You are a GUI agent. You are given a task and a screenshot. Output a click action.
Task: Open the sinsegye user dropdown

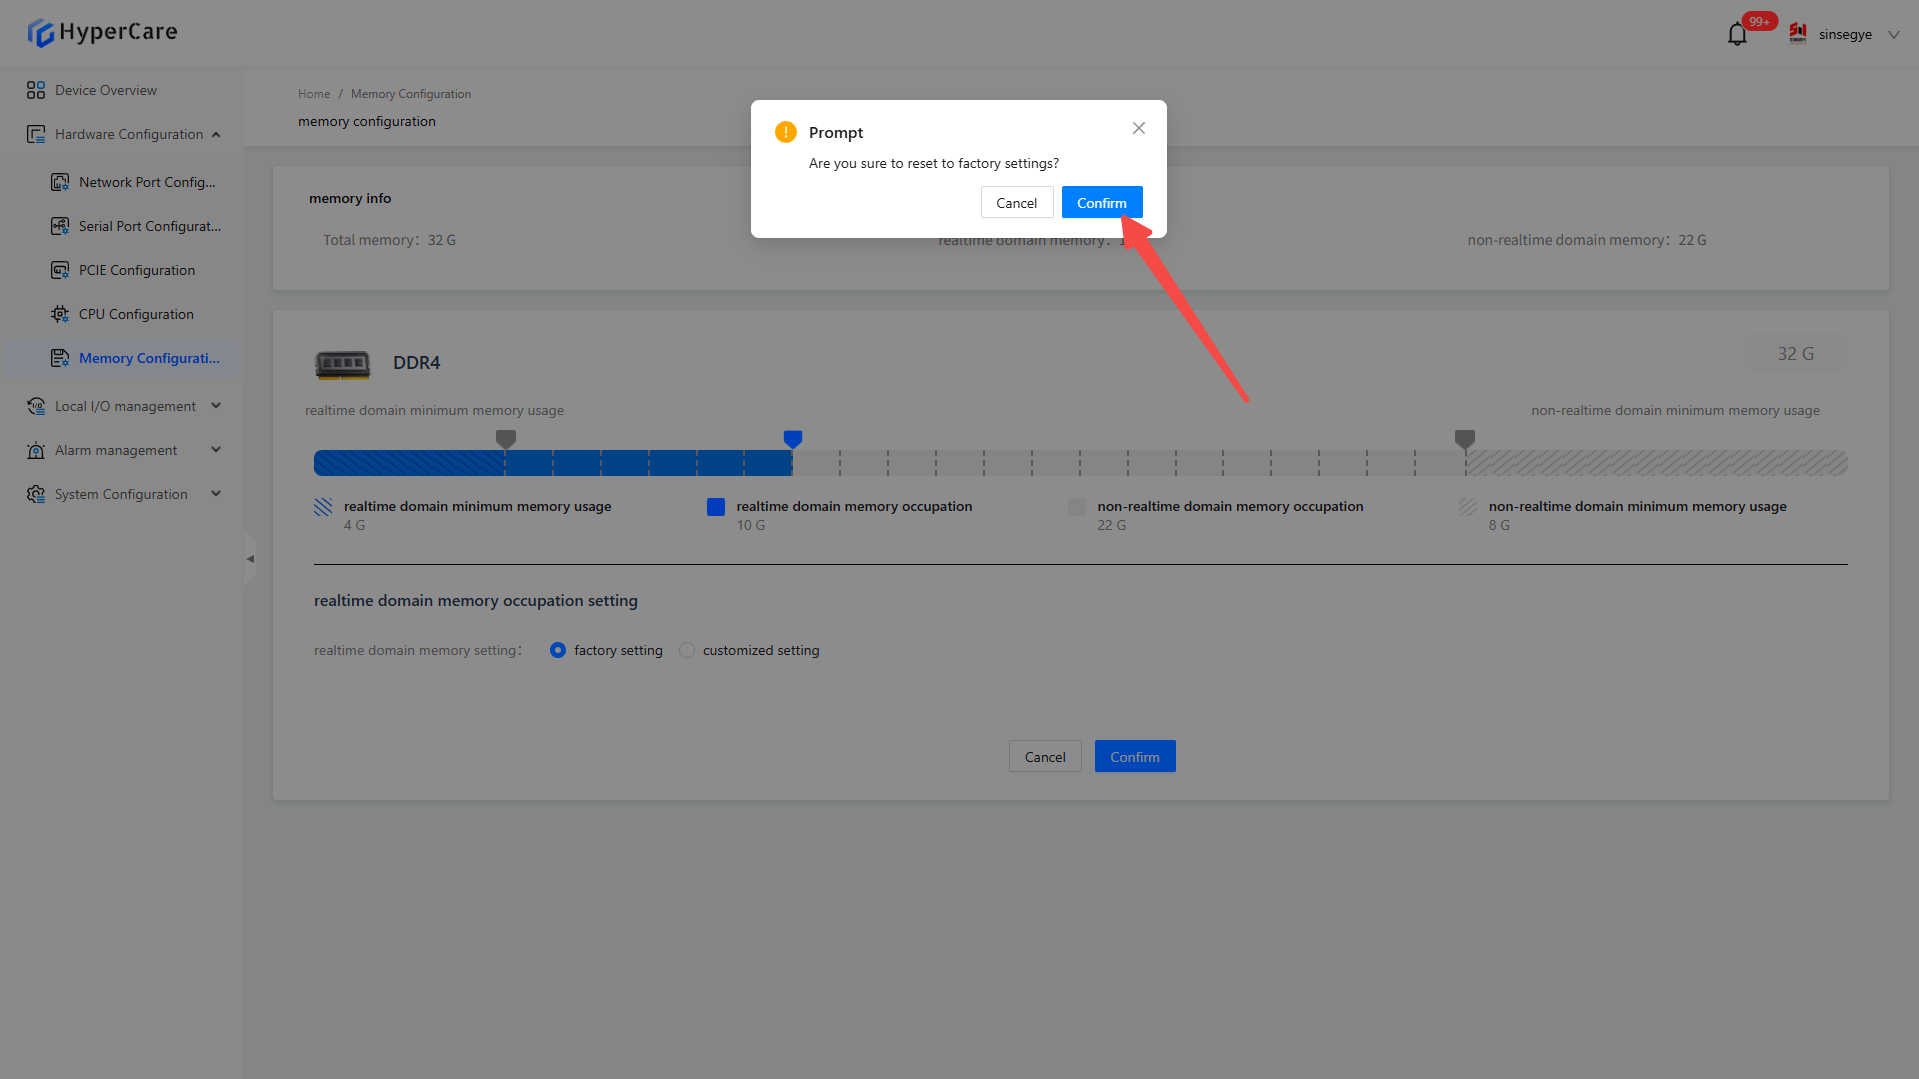click(x=1894, y=35)
